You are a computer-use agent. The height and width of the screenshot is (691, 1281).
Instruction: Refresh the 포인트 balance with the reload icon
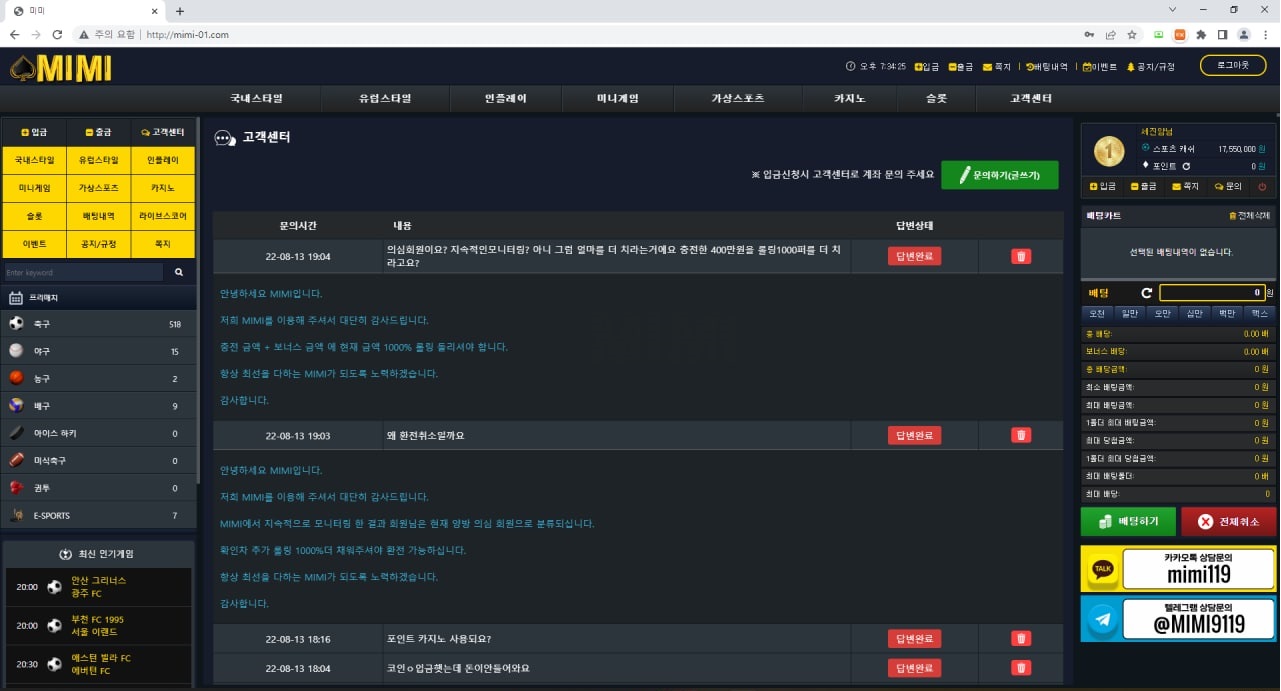pos(1186,166)
